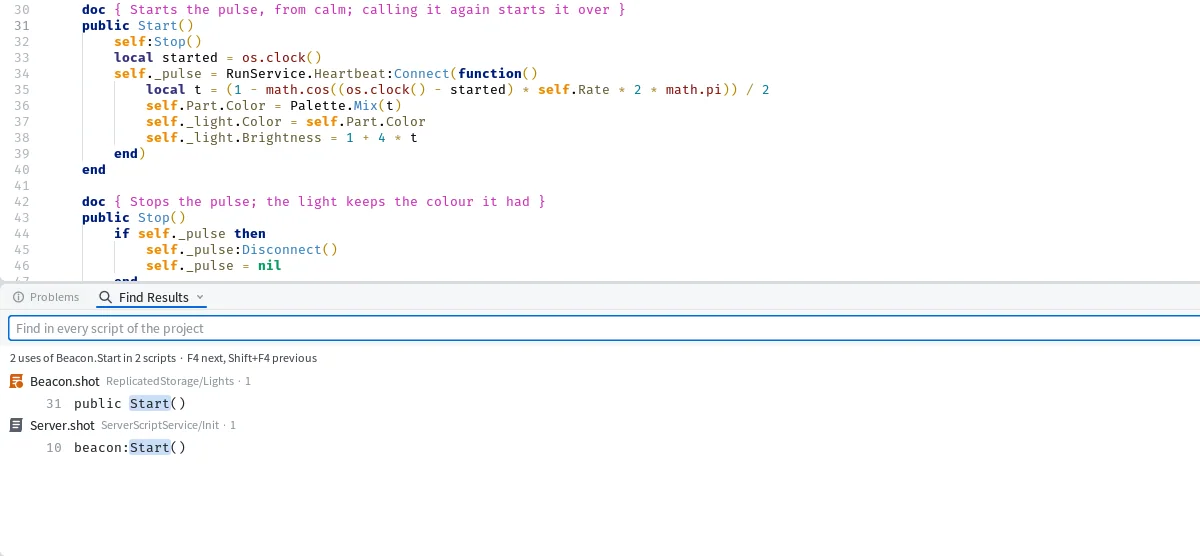This screenshot has width=1200, height=556.
Task: Click 'self:Stop()' on line 32
Action: click(x=158, y=41)
